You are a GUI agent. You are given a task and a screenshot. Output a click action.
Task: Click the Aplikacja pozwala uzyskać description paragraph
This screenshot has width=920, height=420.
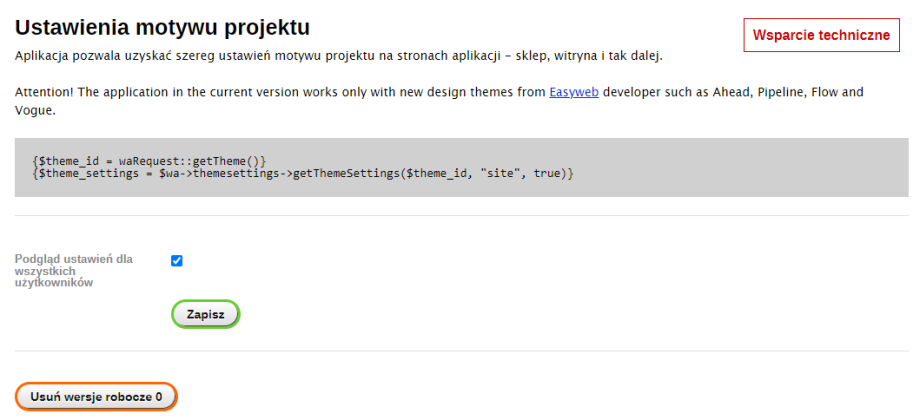pos(338,55)
